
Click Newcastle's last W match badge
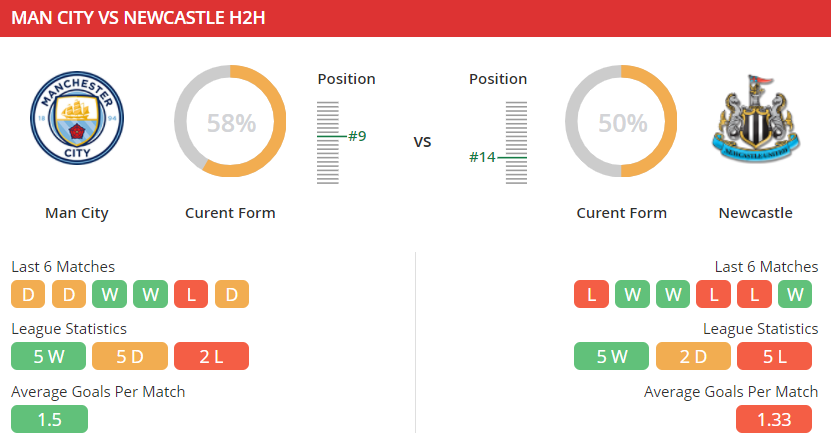coord(795,294)
